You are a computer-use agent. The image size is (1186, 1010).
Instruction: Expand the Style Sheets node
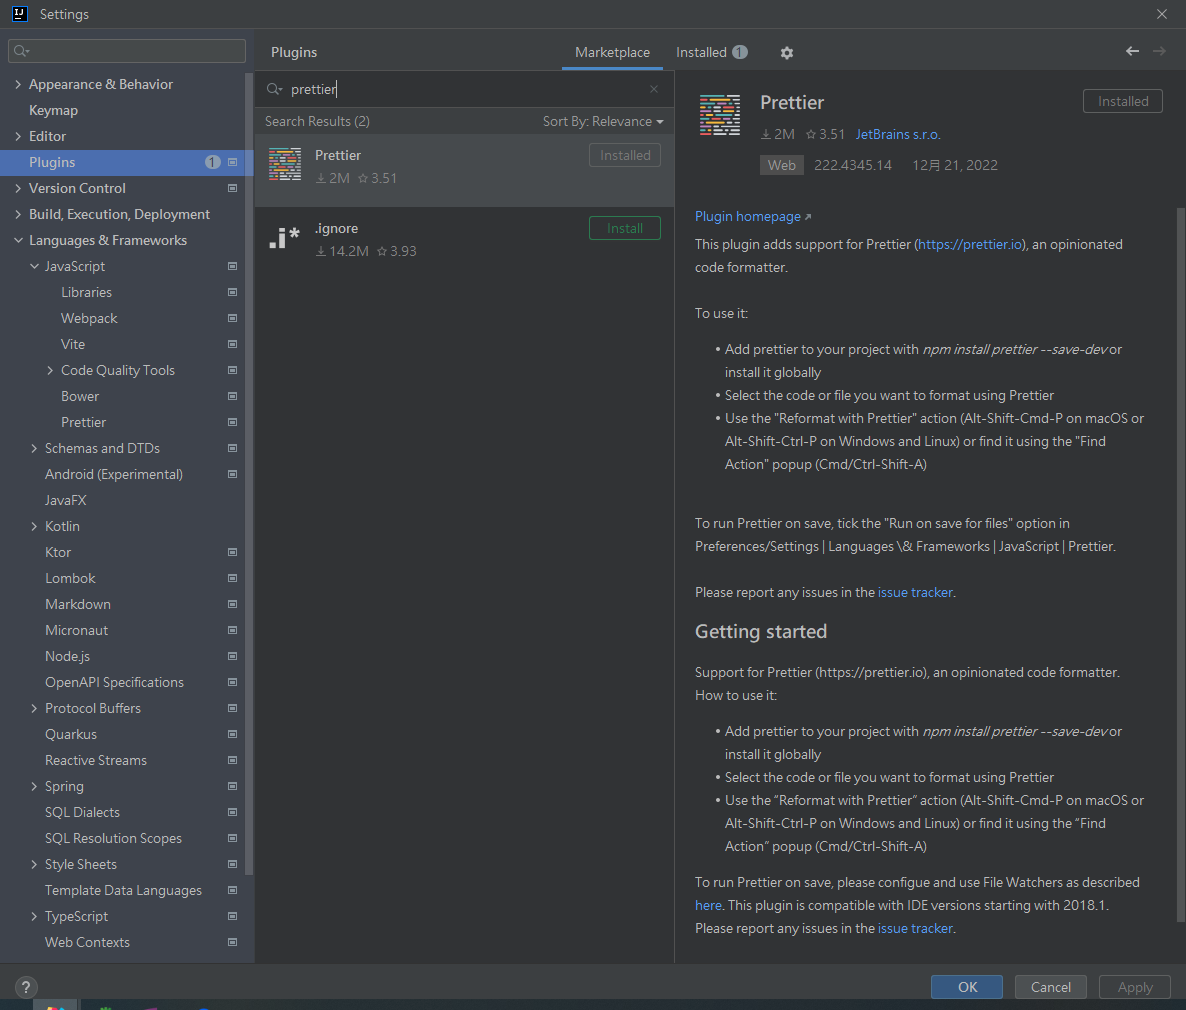(34, 865)
